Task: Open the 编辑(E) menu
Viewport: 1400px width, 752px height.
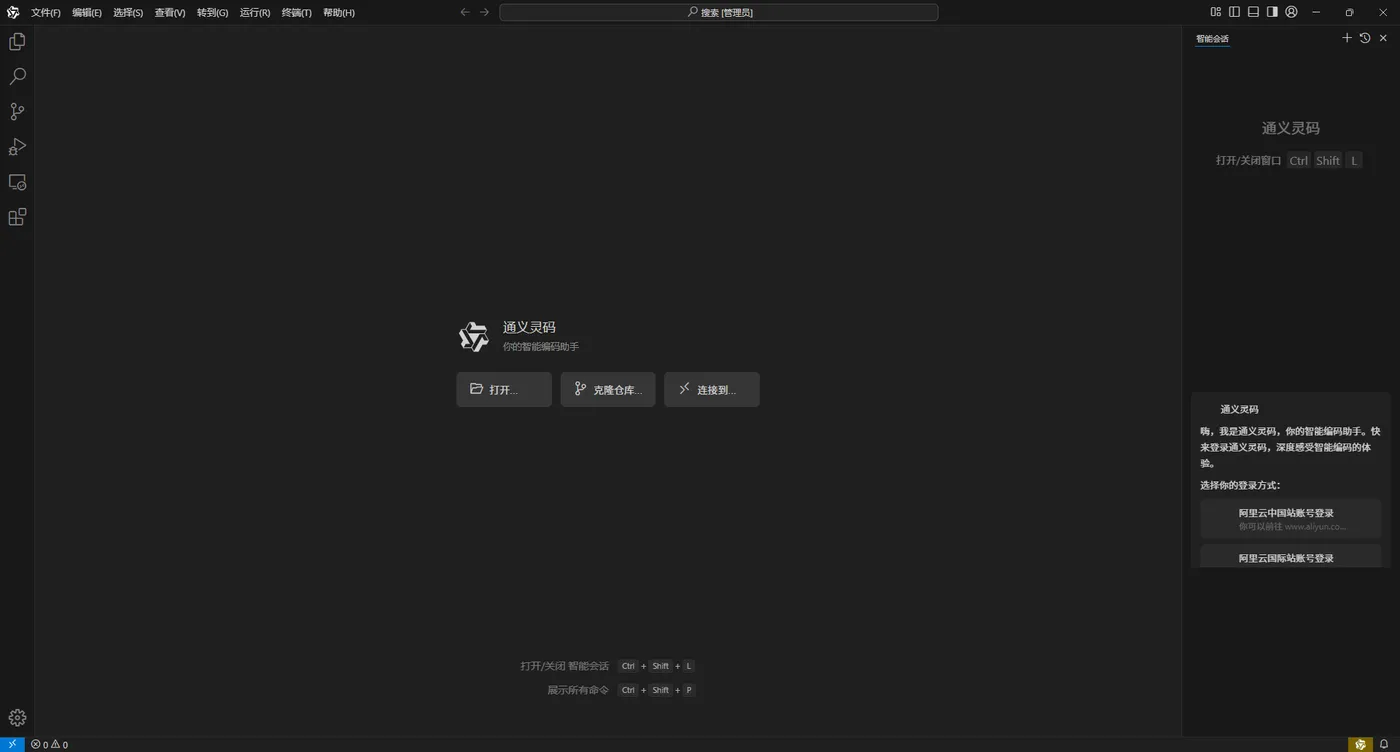Action: [87, 13]
